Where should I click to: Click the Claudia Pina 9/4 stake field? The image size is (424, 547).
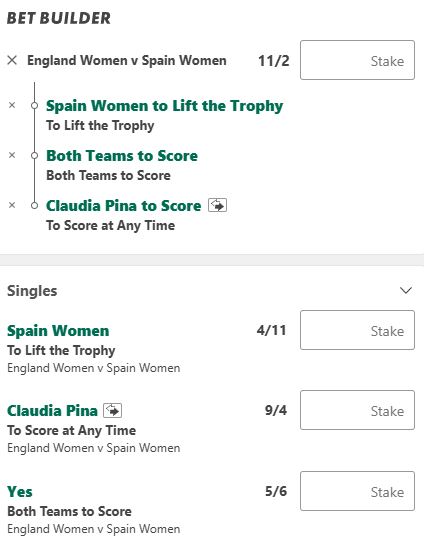point(357,410)
